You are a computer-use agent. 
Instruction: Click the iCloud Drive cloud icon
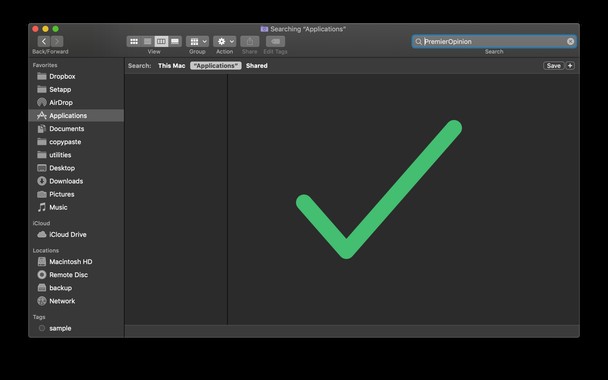[42, 235]
